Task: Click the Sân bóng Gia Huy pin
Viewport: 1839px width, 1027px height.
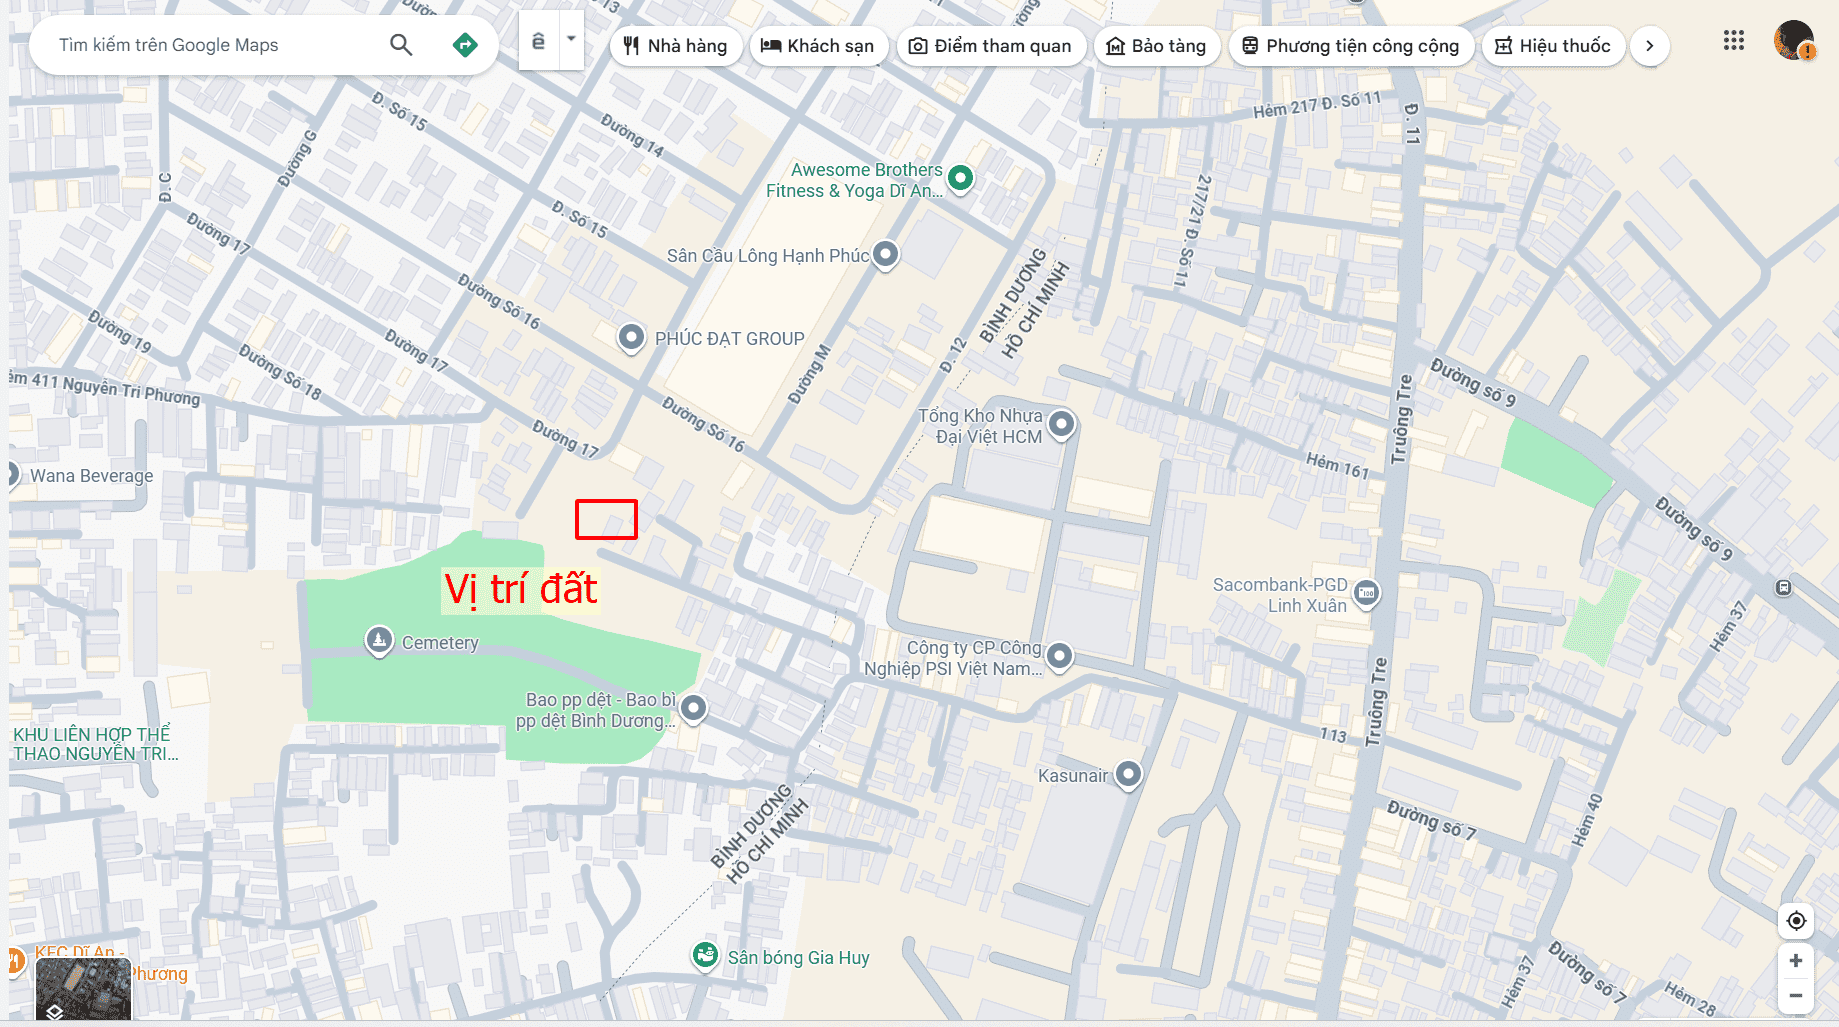Action: point(706,956)
